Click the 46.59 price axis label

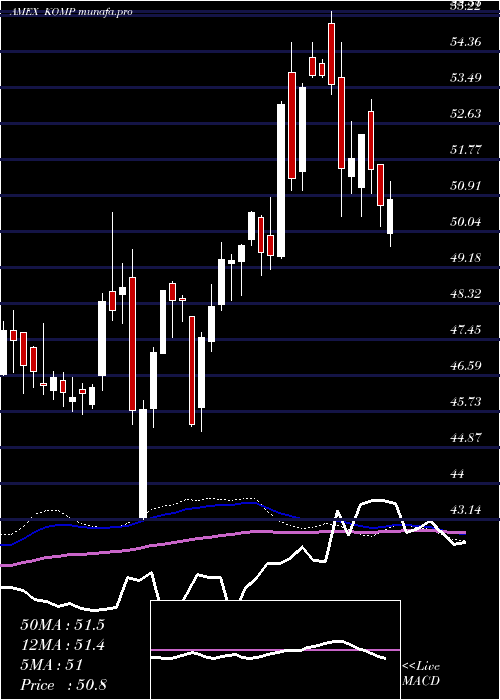click(x=466, y=366)
